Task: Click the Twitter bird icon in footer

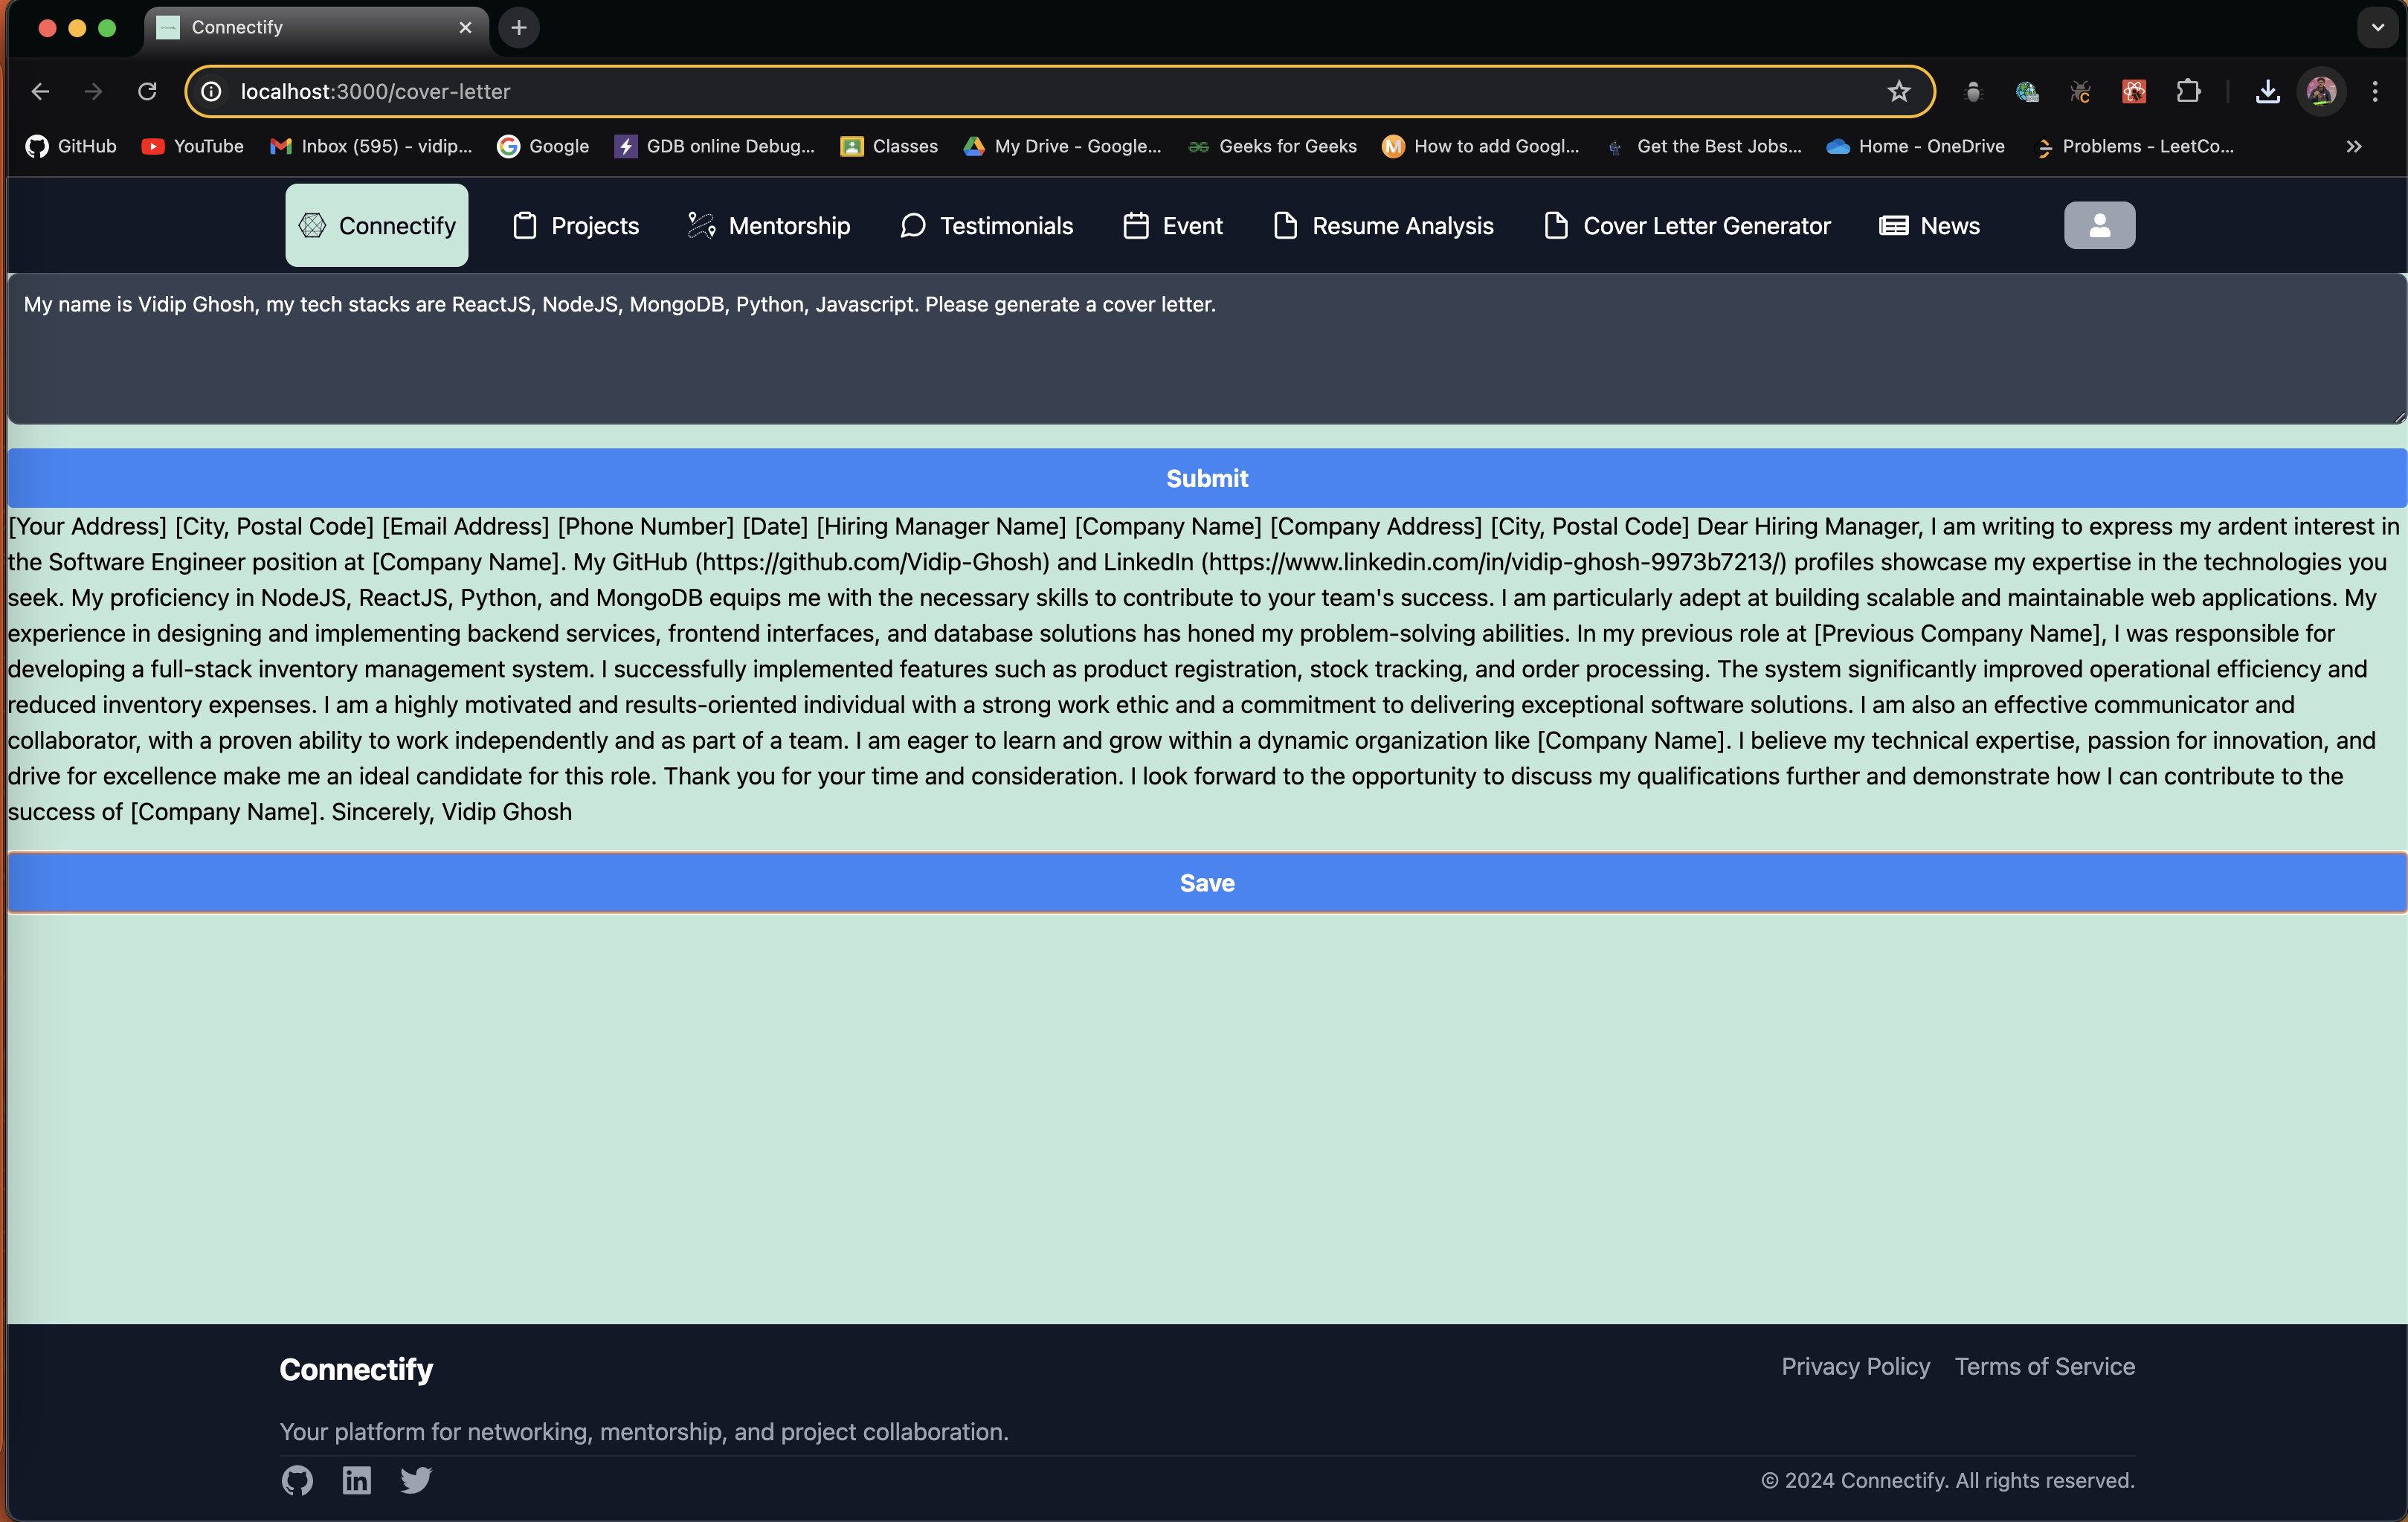Action: pos(416,1480)
